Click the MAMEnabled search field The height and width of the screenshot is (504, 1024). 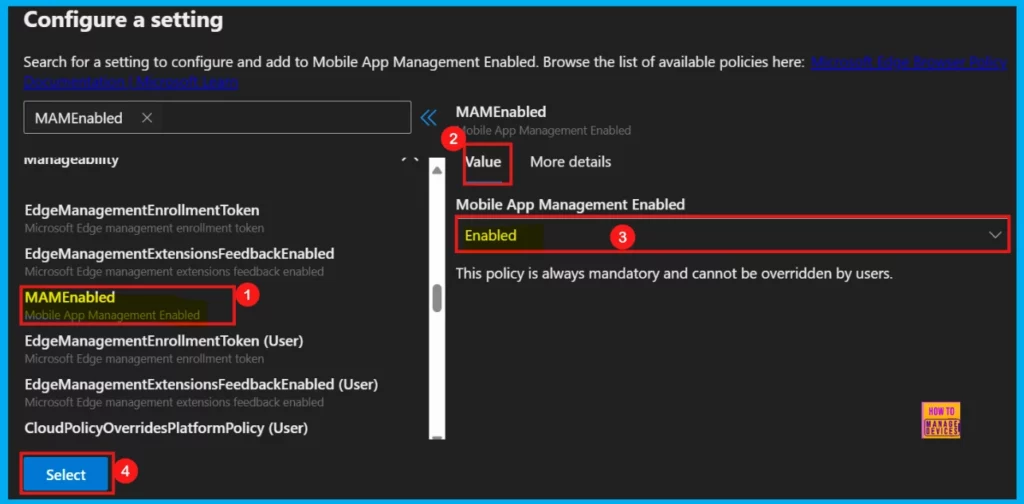pos(217,118)
